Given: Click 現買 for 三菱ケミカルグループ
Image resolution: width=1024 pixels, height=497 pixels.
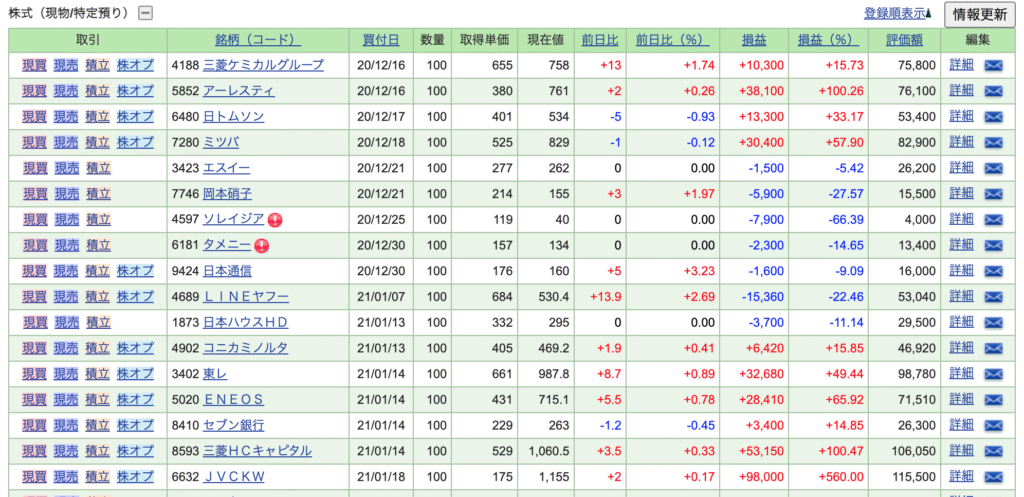Looking at the screenshot, I should point(34,65).
